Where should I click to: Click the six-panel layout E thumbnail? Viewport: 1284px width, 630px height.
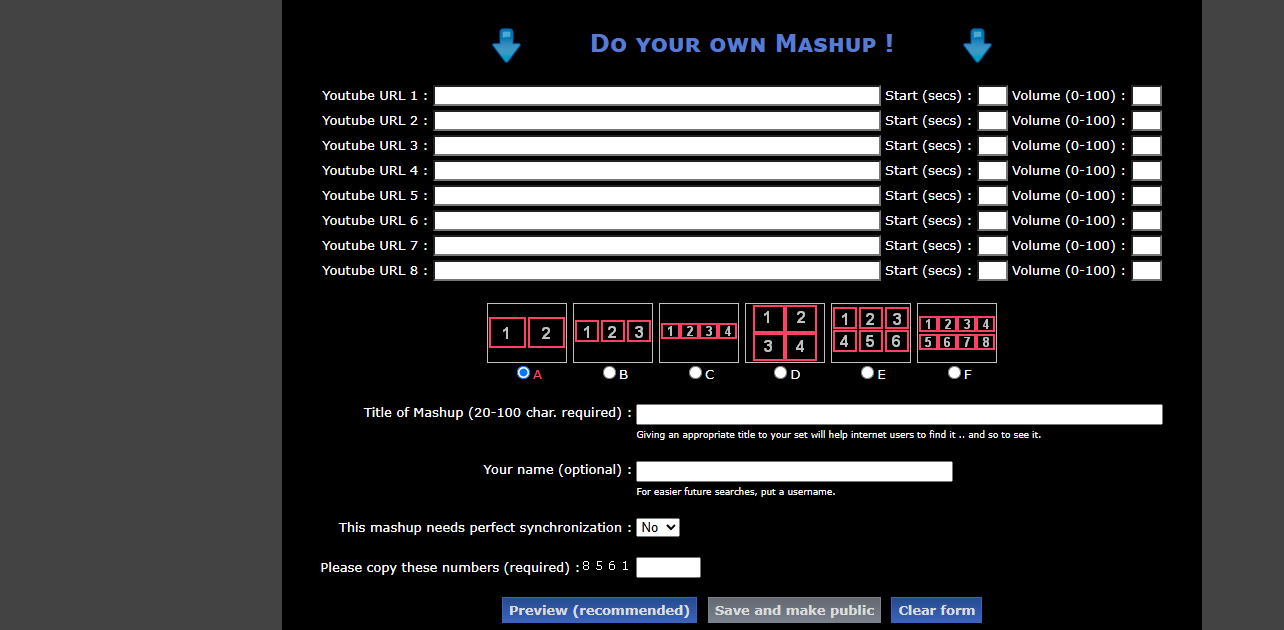tap(870, 333)
